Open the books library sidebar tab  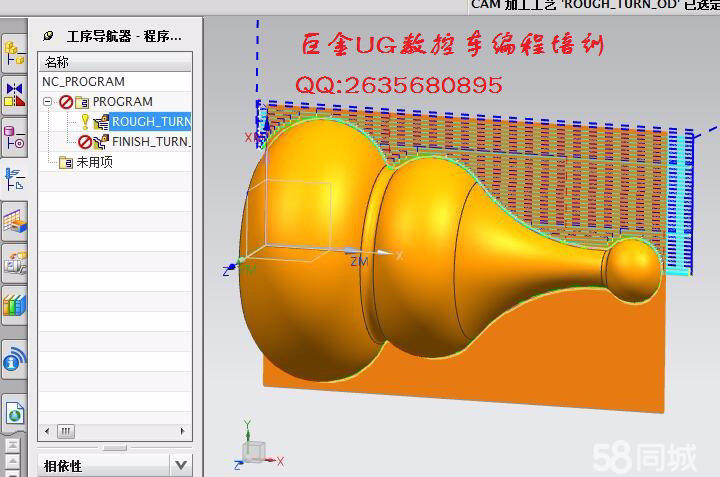click(x=14, y=305)
